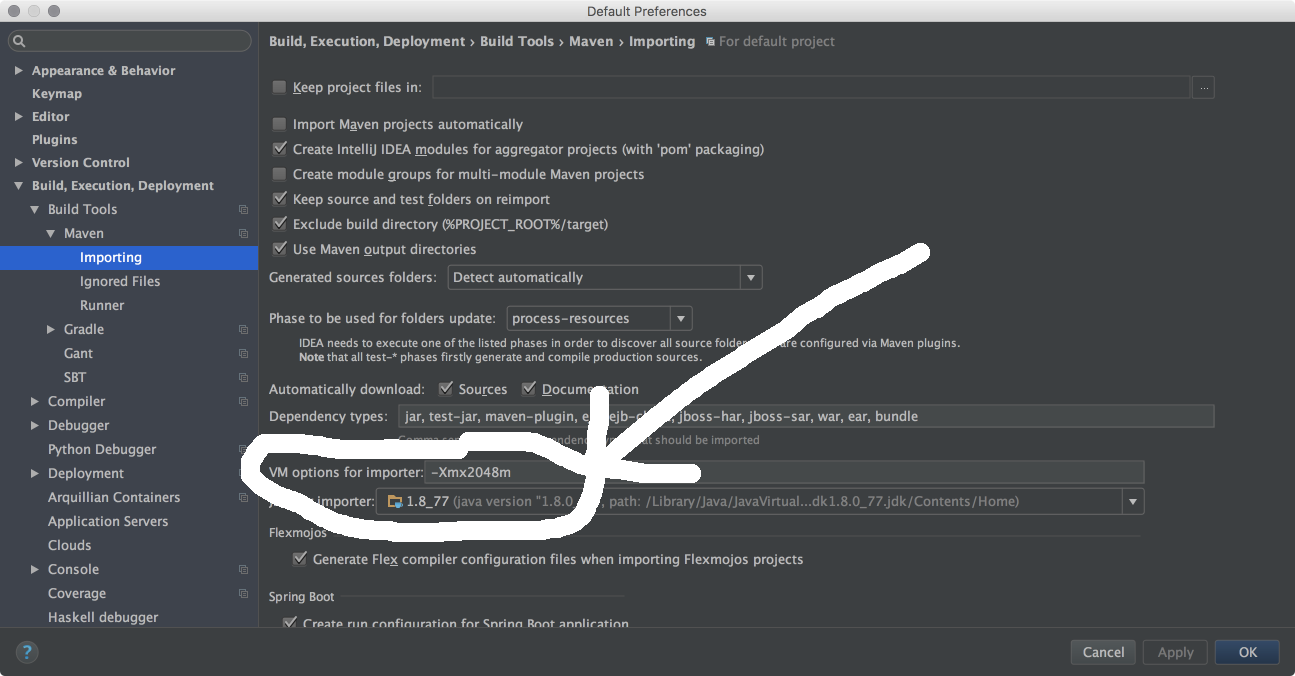Open Application Servers settings
Screen dimensions: 1295x676
[x=108, y=522]
